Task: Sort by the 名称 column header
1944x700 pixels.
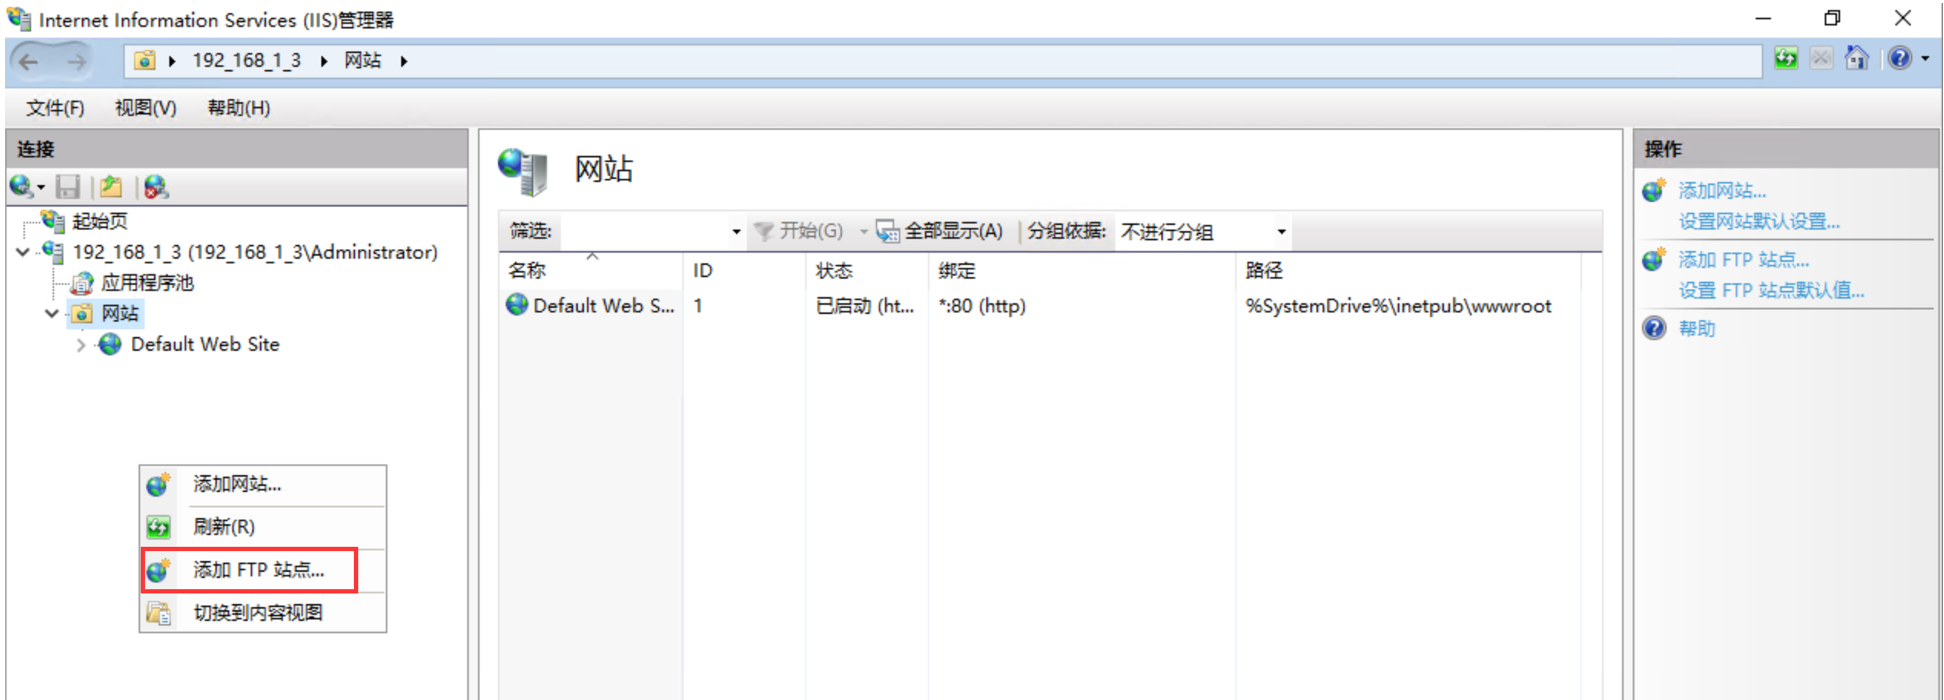Action: point(591,270)
